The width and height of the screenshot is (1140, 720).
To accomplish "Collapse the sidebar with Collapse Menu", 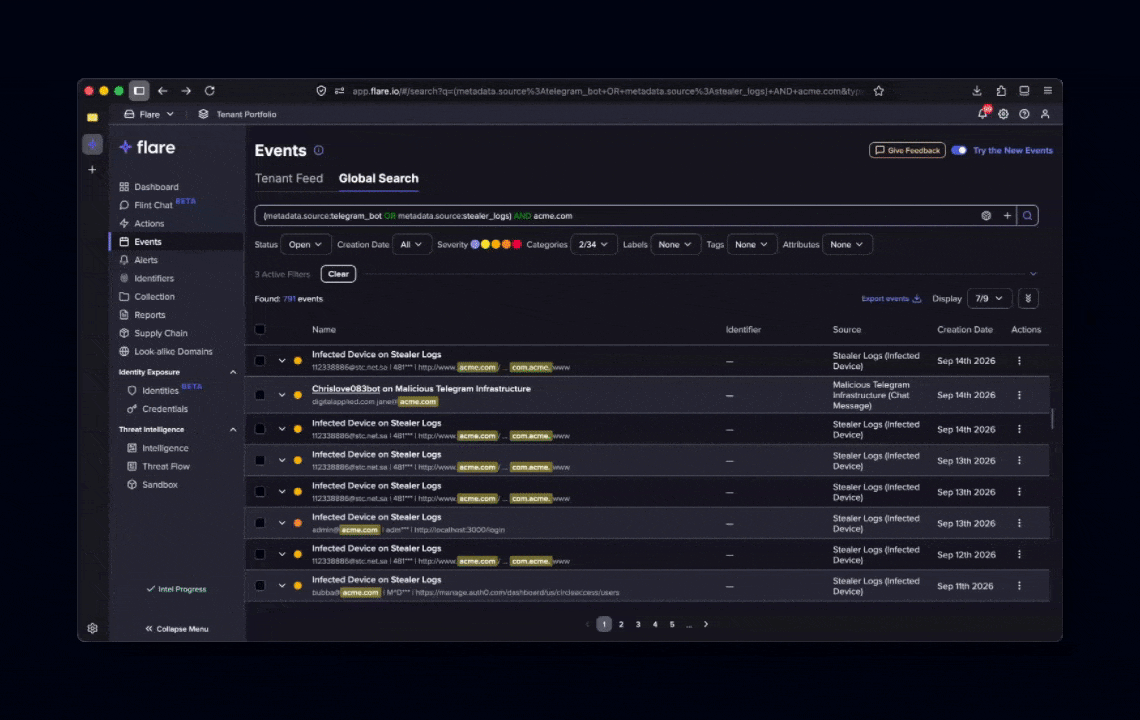I will [177, 629].
